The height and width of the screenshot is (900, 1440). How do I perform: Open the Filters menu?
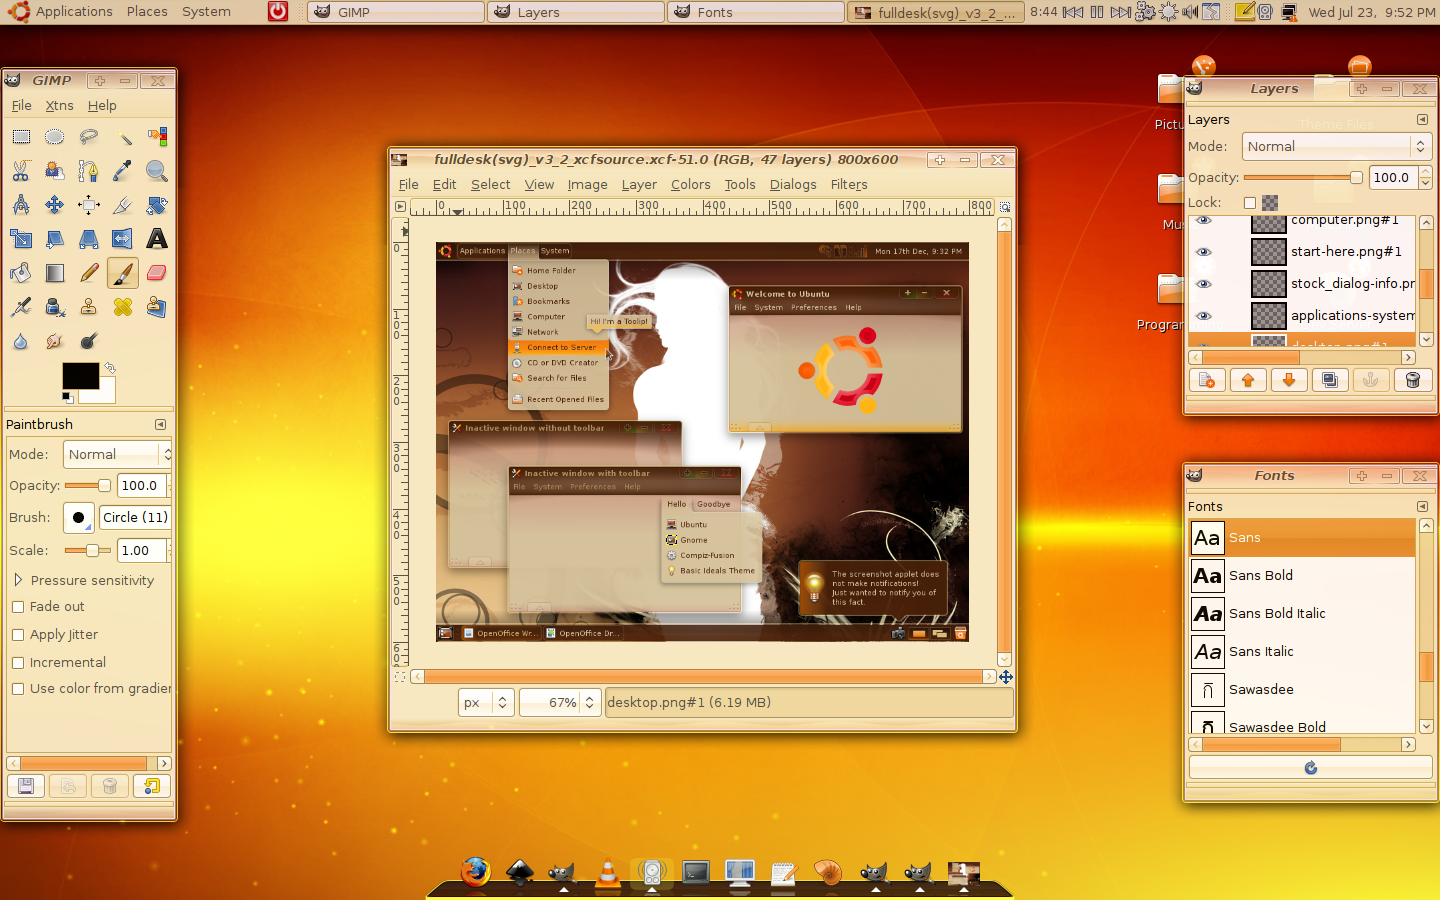pos(849,185)
